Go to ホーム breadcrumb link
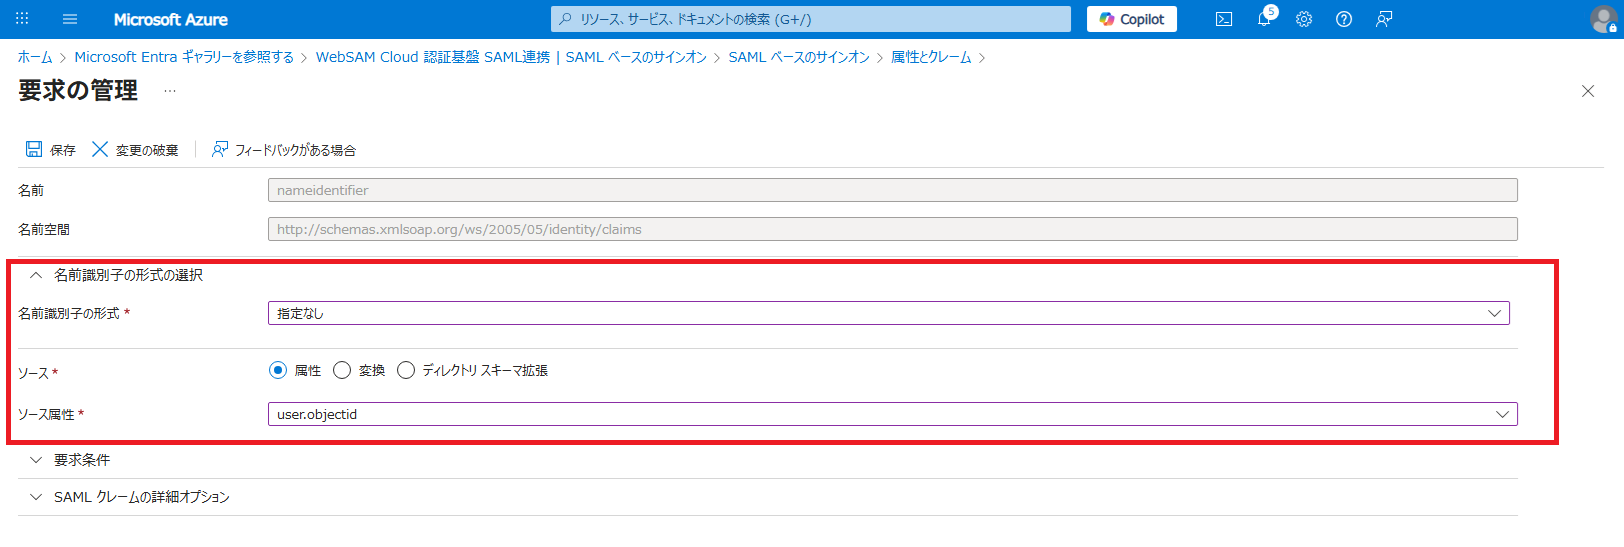 [x=35, y=57]
